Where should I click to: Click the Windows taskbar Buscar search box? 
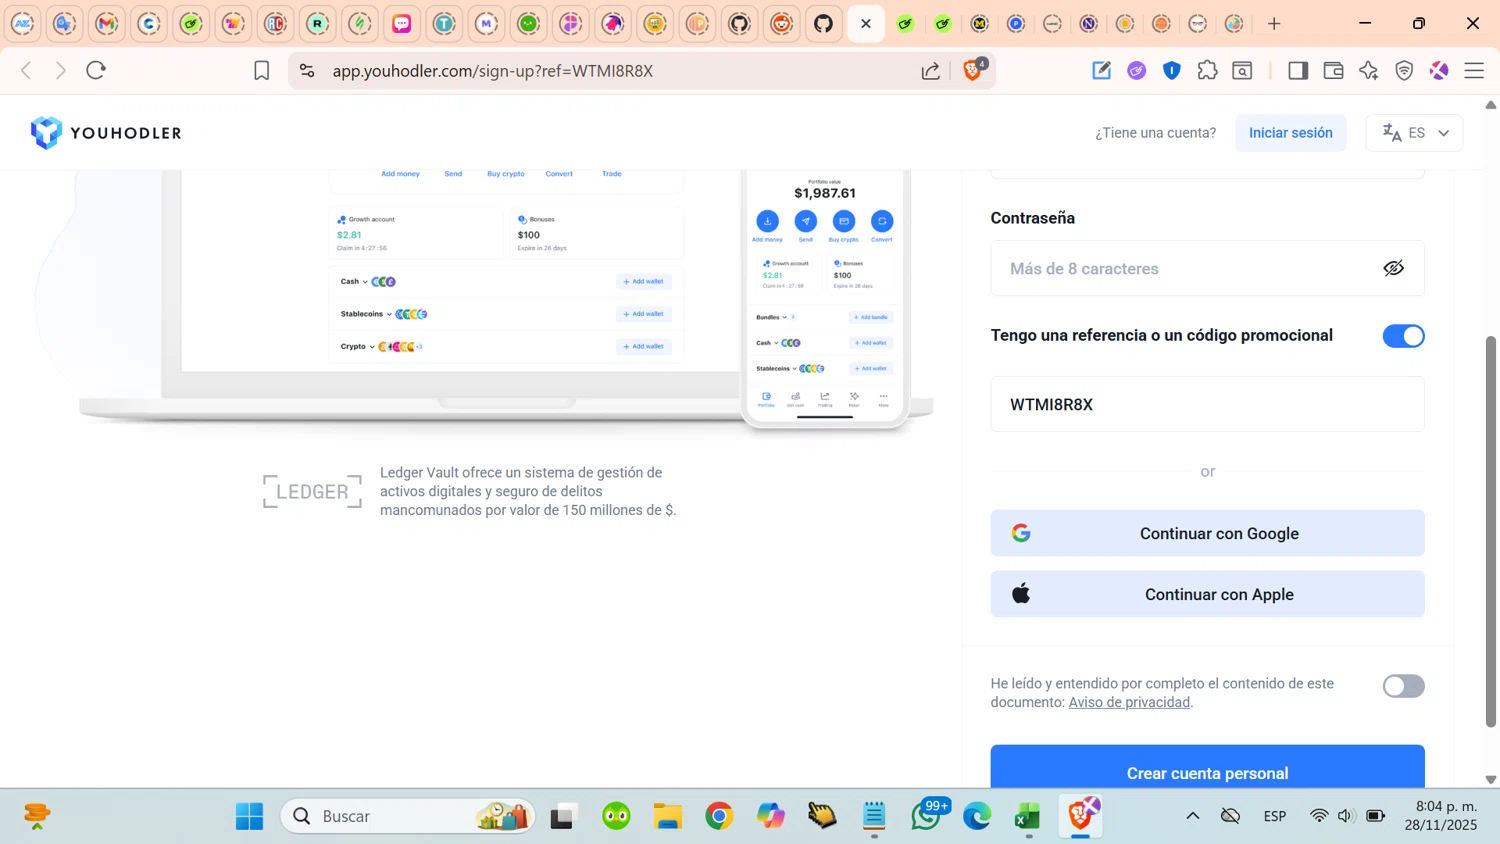click(x=408, y=816)
